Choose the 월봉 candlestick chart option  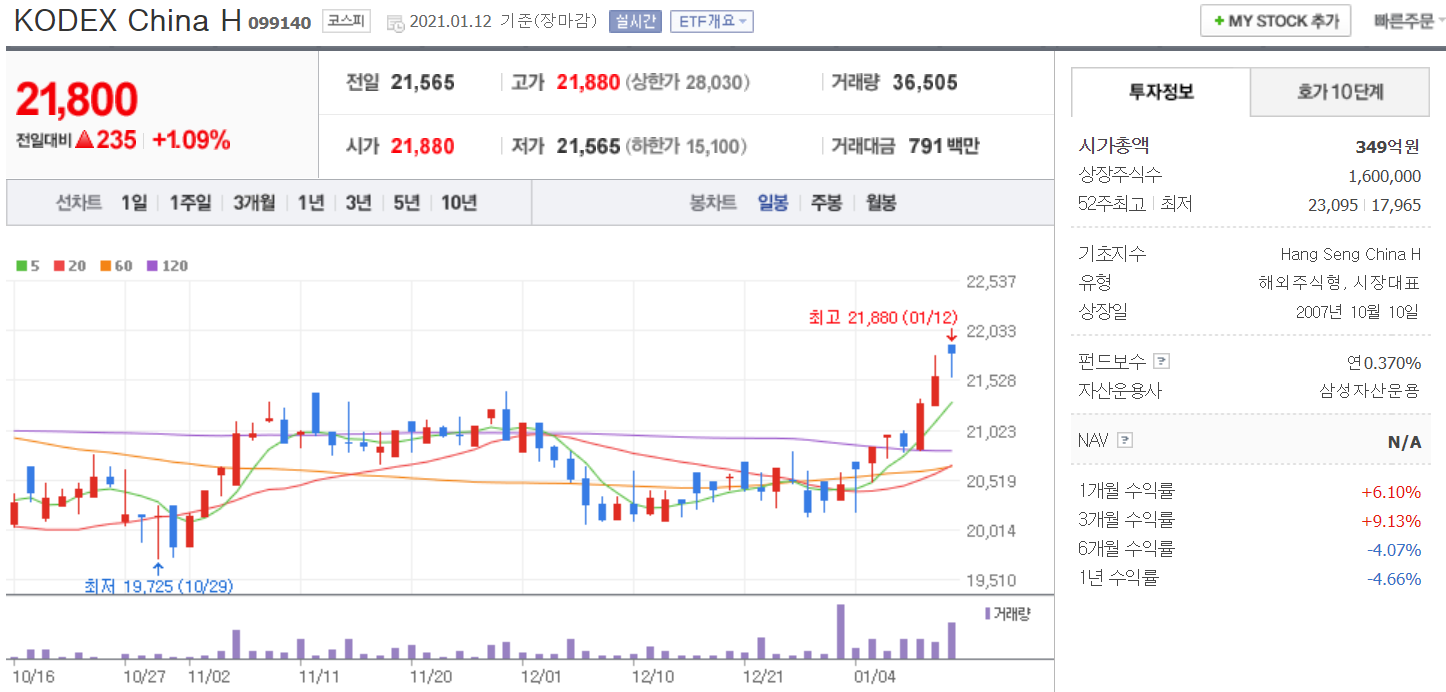point(881,203)
